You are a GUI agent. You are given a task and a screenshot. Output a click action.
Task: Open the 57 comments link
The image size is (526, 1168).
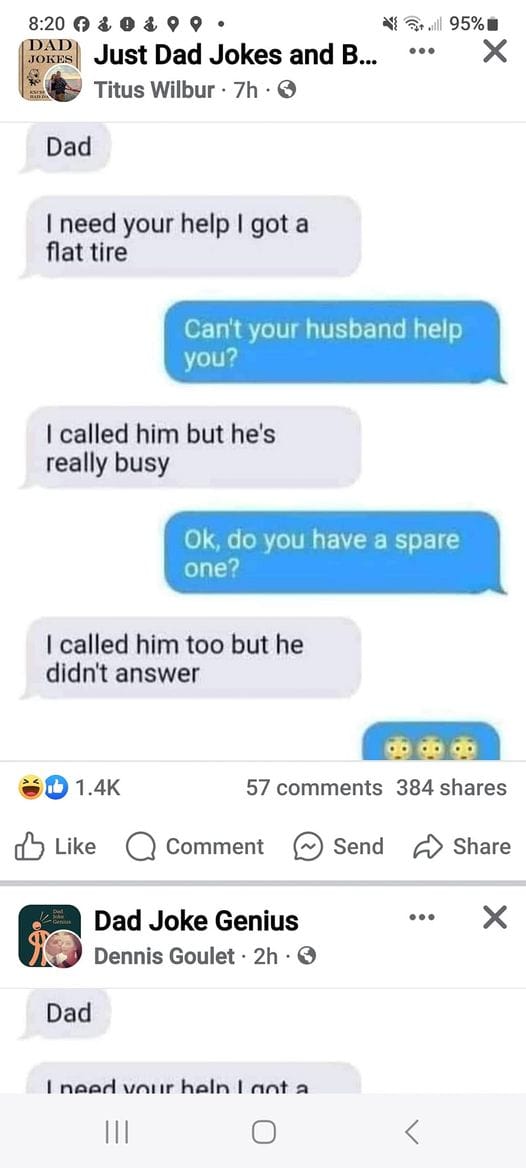tap(314, 787)
